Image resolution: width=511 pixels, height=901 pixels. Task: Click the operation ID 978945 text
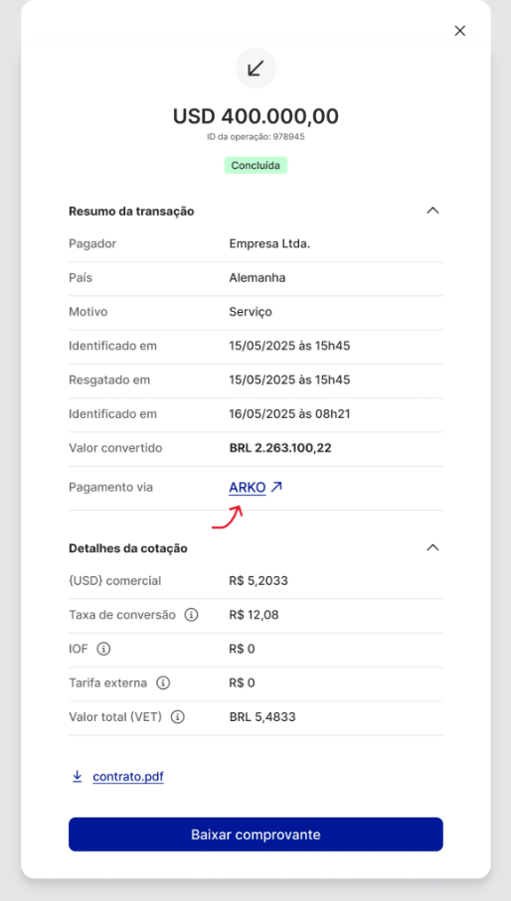pyautogui.click(x=256, y=137)
